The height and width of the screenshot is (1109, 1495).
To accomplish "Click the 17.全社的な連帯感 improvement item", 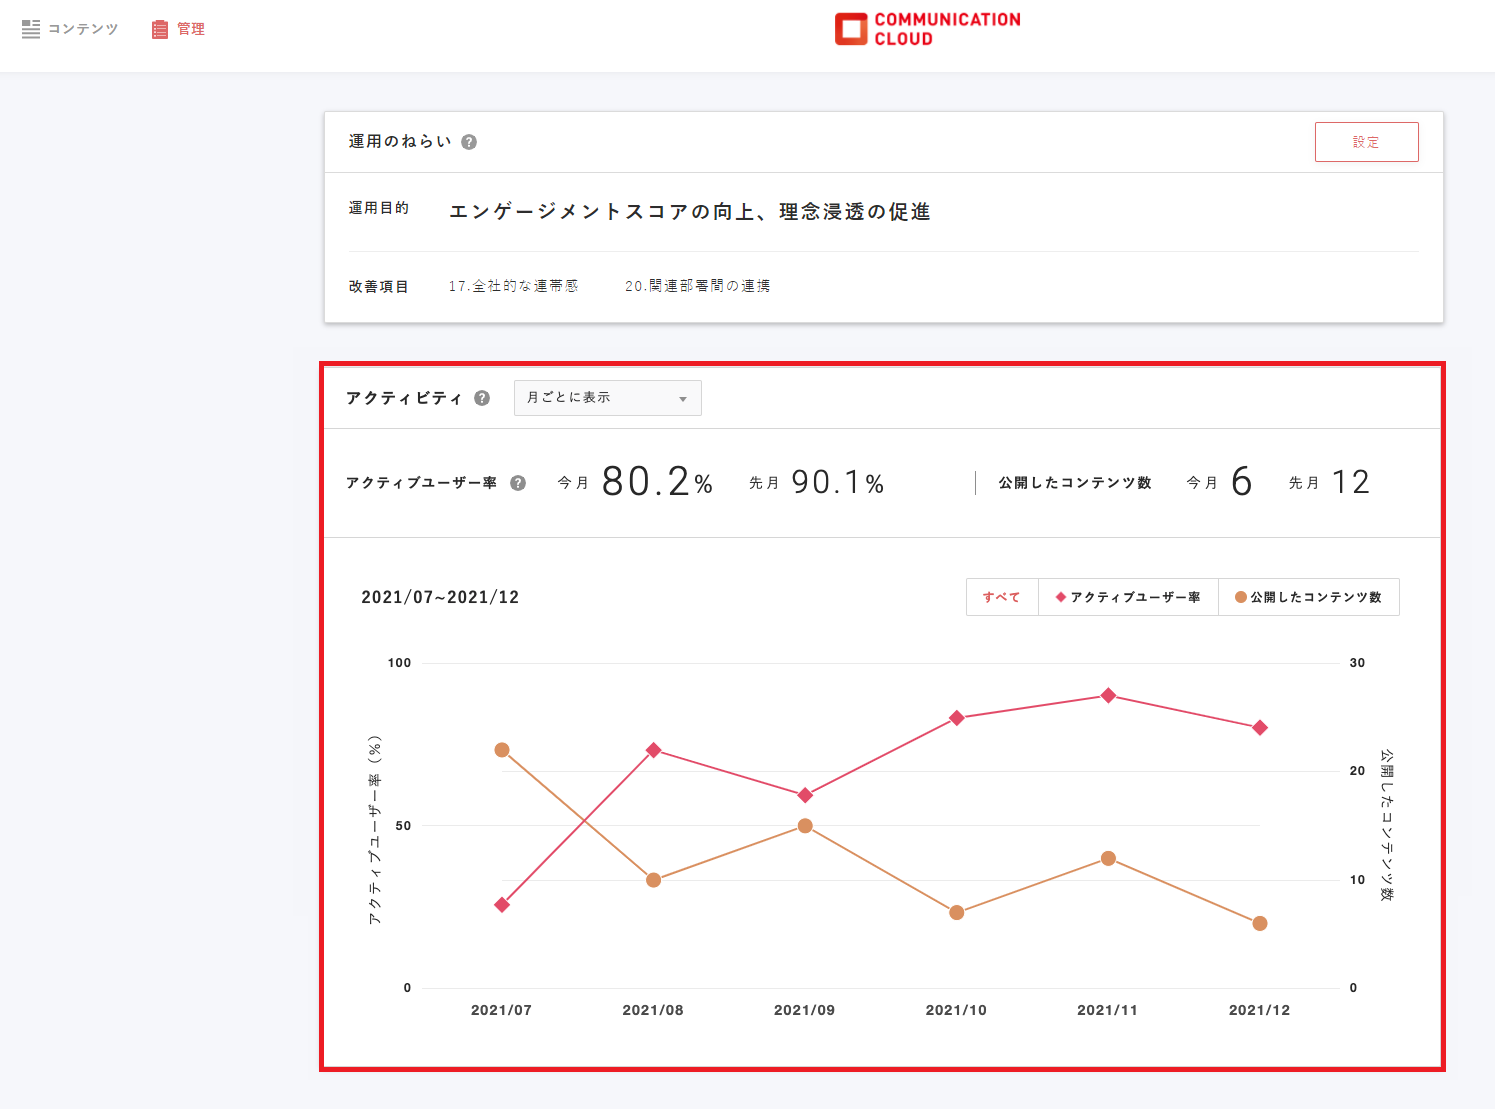I will 513,286.
